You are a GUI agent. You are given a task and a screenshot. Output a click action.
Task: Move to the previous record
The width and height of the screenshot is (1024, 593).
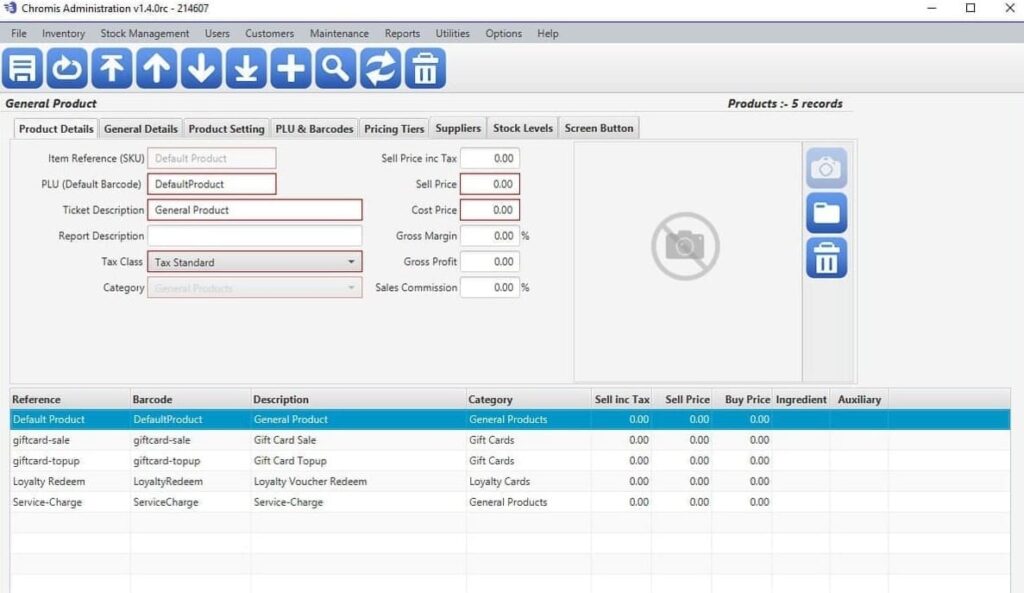pos(156,69)
